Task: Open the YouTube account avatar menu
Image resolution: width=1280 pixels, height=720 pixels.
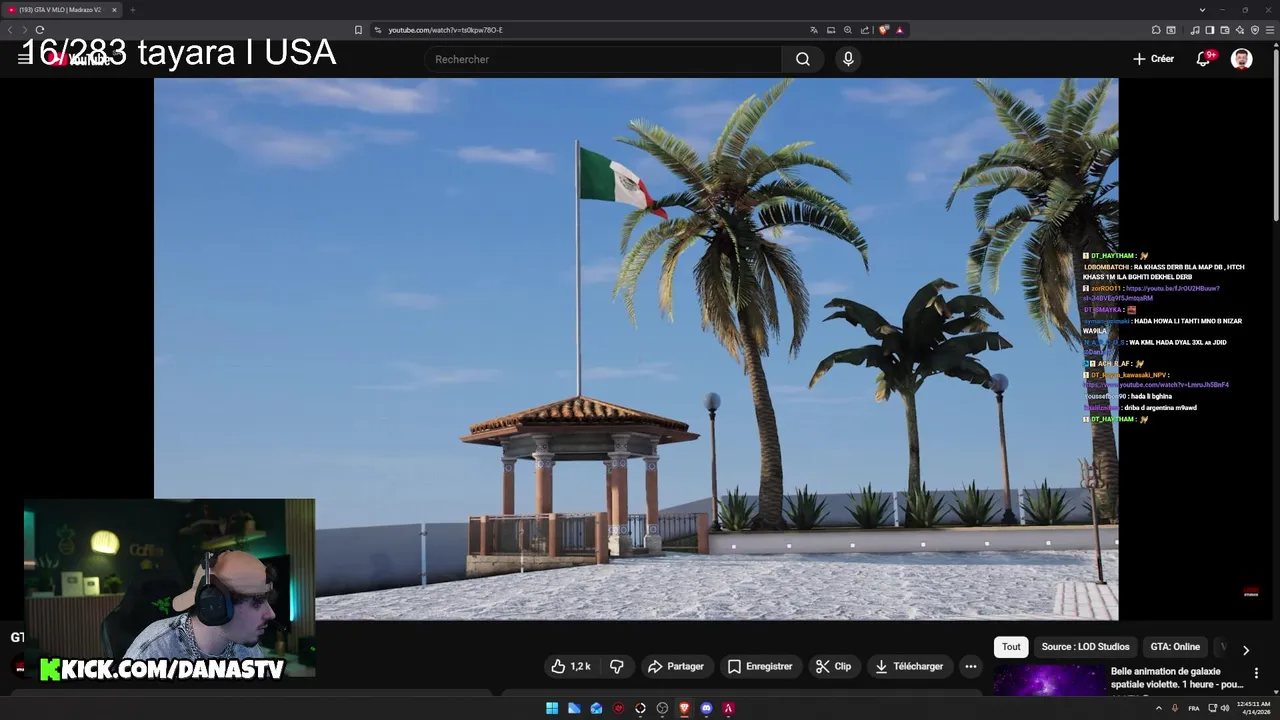Action: [x=1242, y=59]
